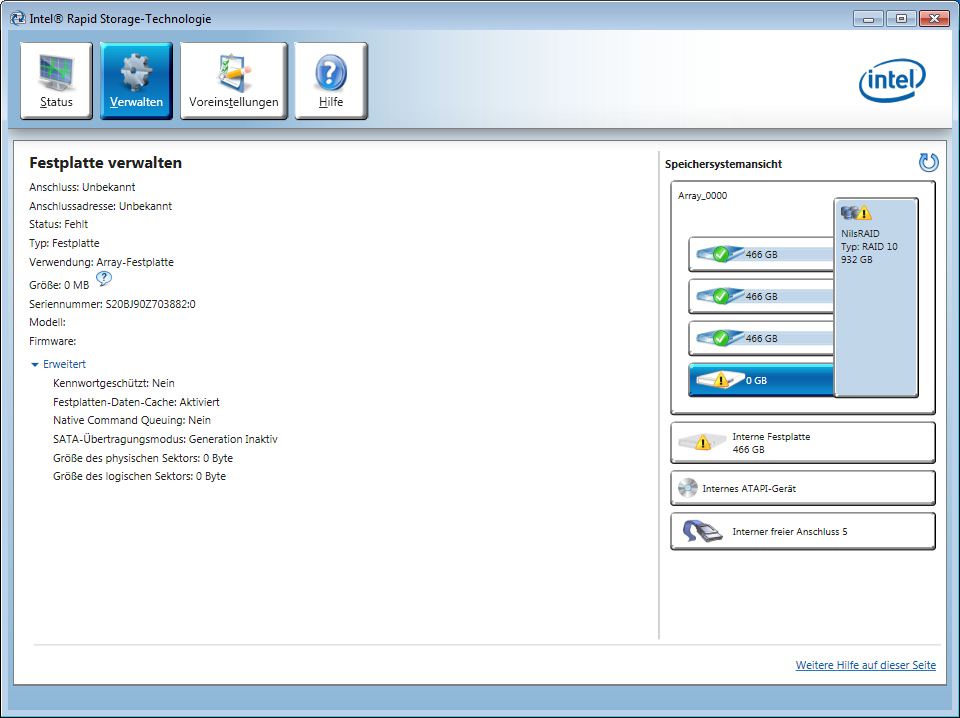Open the Hilfe tab

point(331,81)
